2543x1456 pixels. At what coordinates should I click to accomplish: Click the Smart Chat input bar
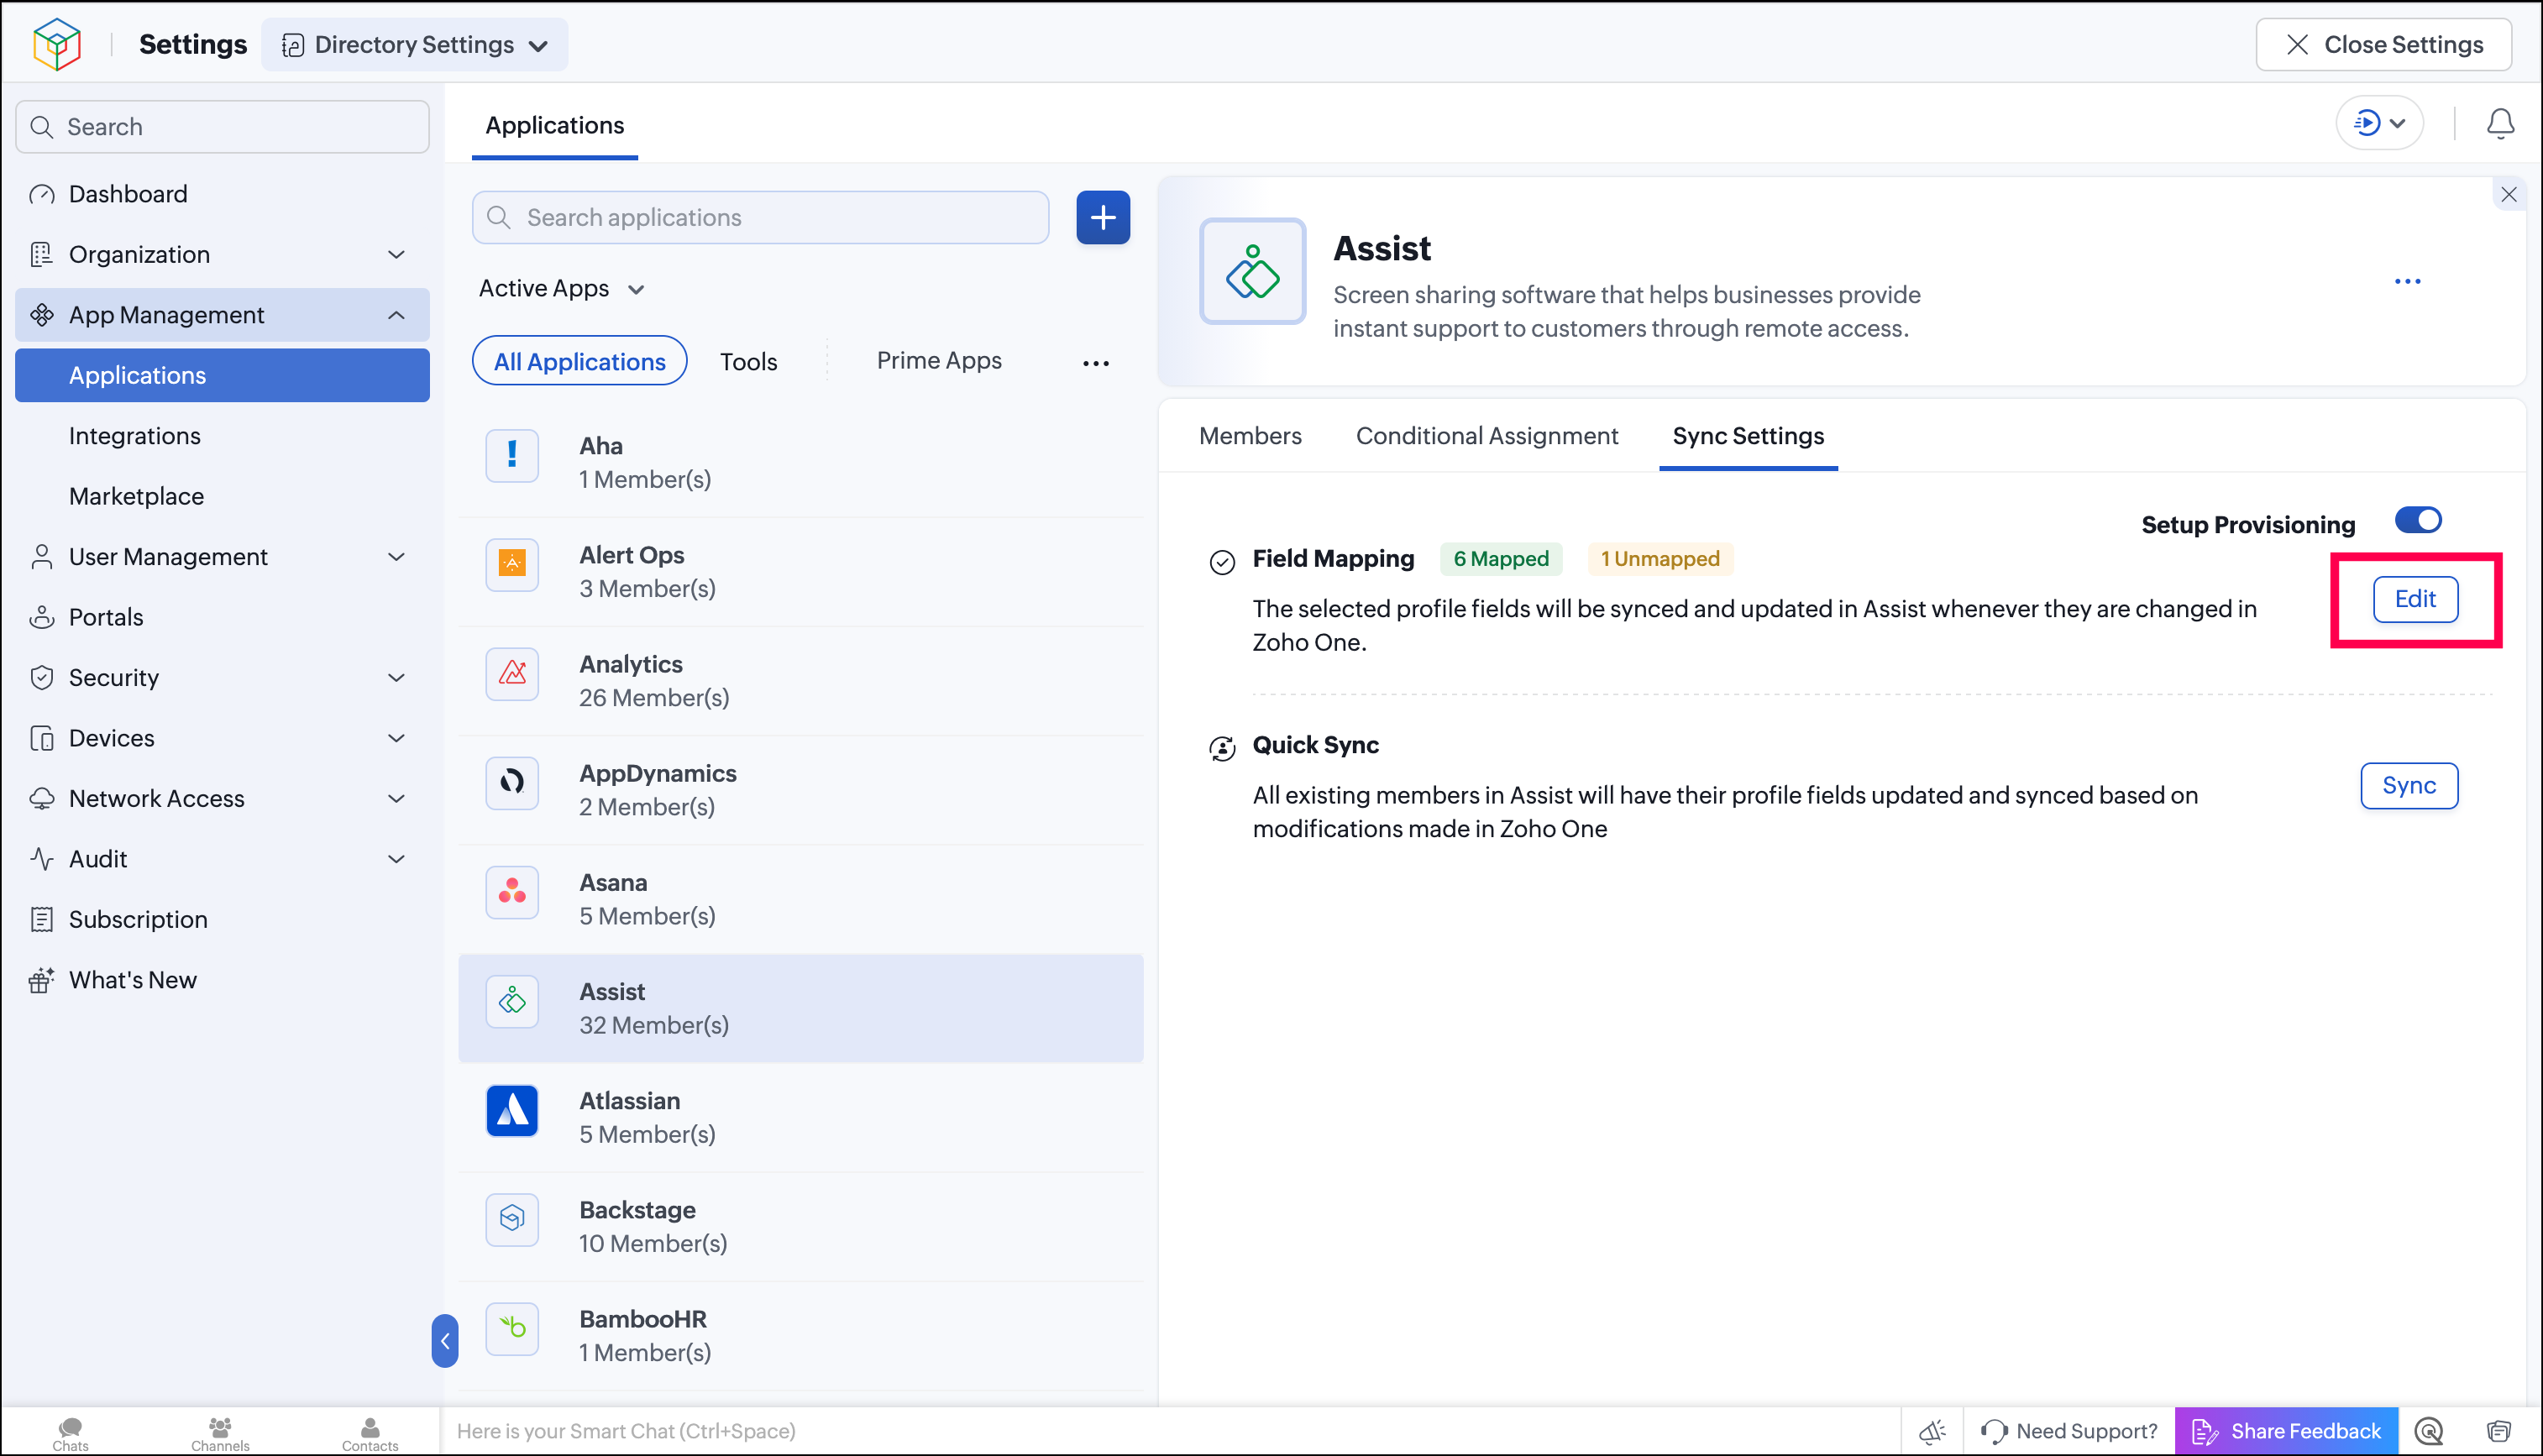pos(1170,1431)
